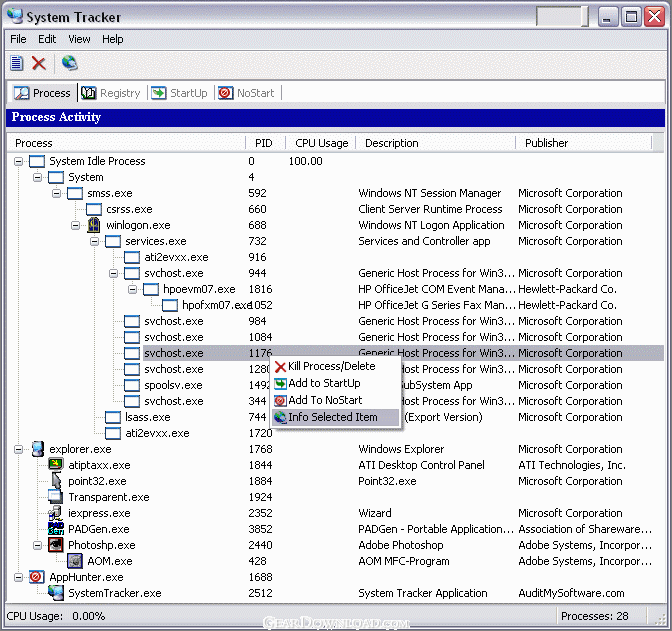Viewport: 672px width, 631px height.
Task: Choose Kill Process/Delete from context menu
Action: [x=335, y=366]
